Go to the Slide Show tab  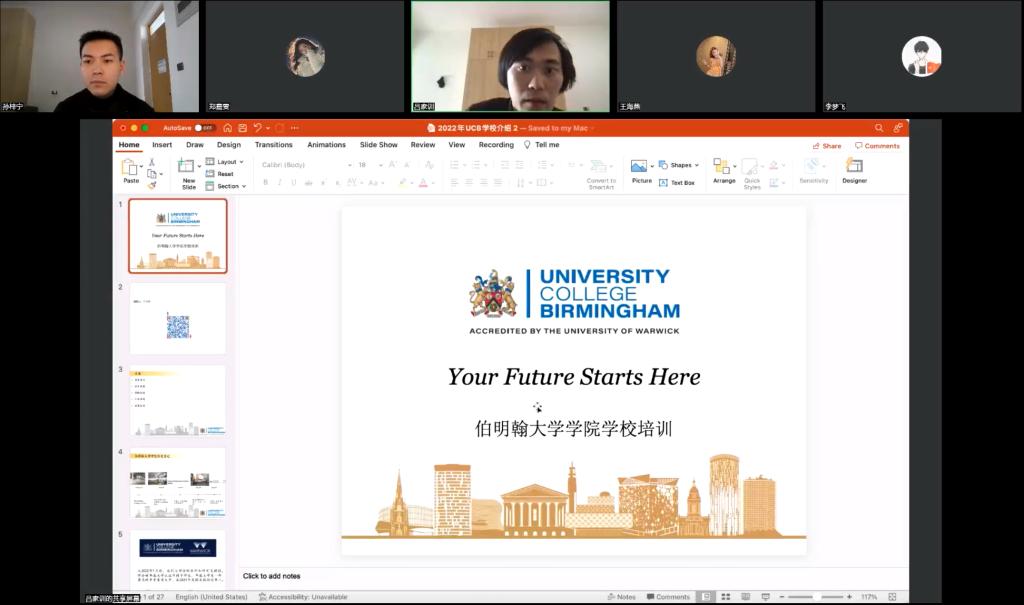pos(379,145)
